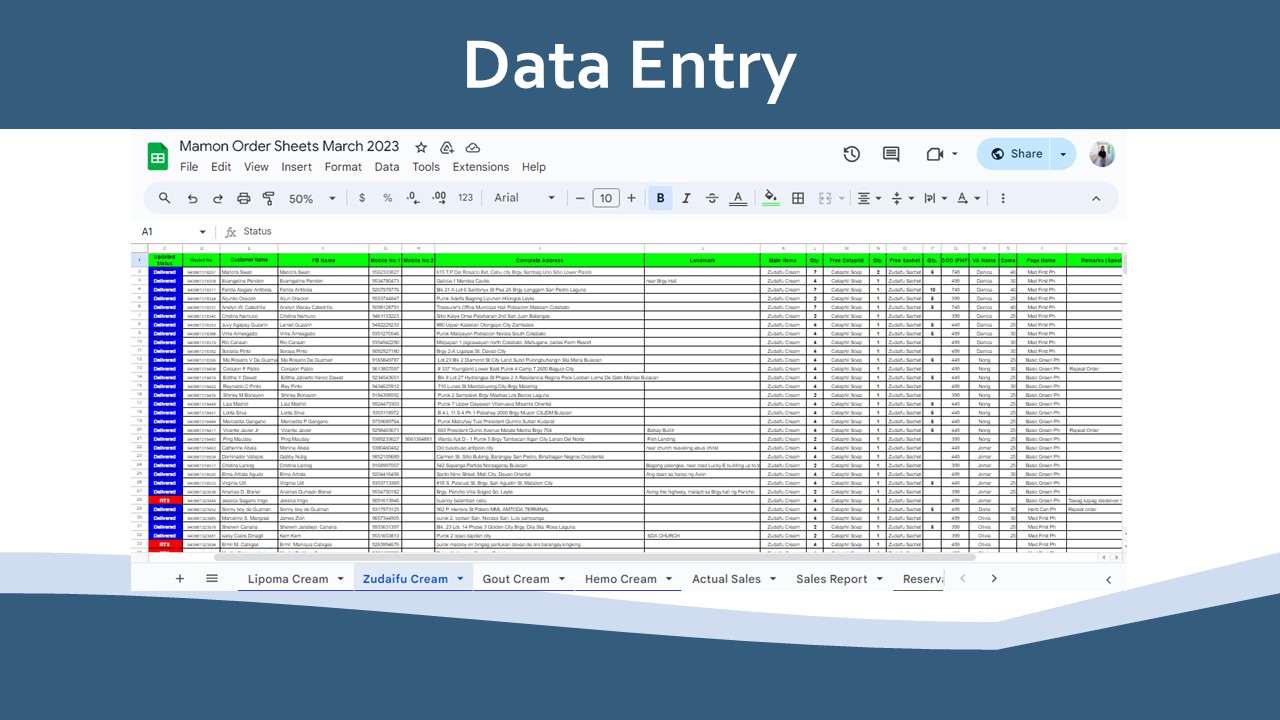
Task: Open the 50% zoom dropdown
Action: [312, 198]
